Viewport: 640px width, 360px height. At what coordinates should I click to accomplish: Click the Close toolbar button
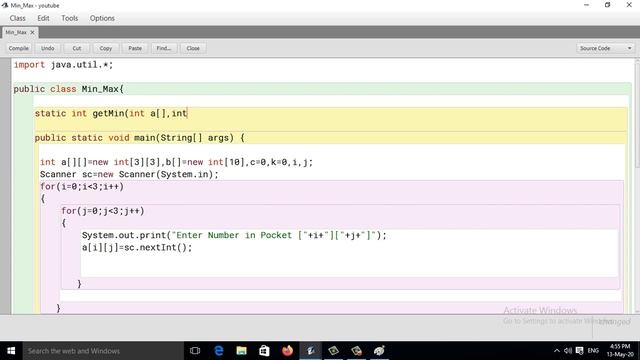click(193, 48)
